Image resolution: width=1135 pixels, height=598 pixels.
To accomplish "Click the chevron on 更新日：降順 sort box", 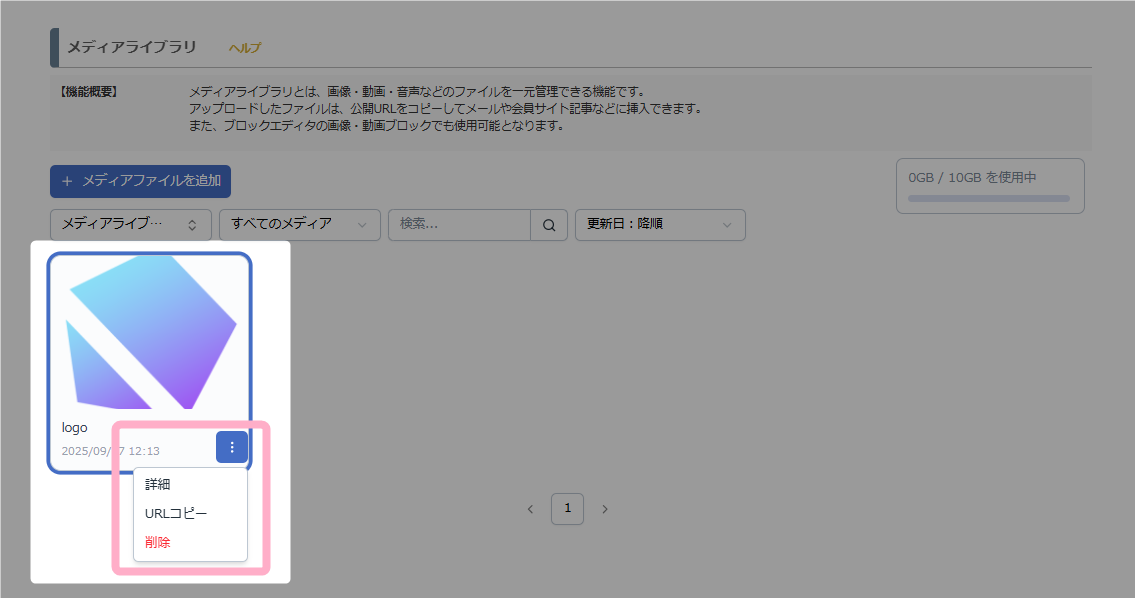I will (727, 225).
